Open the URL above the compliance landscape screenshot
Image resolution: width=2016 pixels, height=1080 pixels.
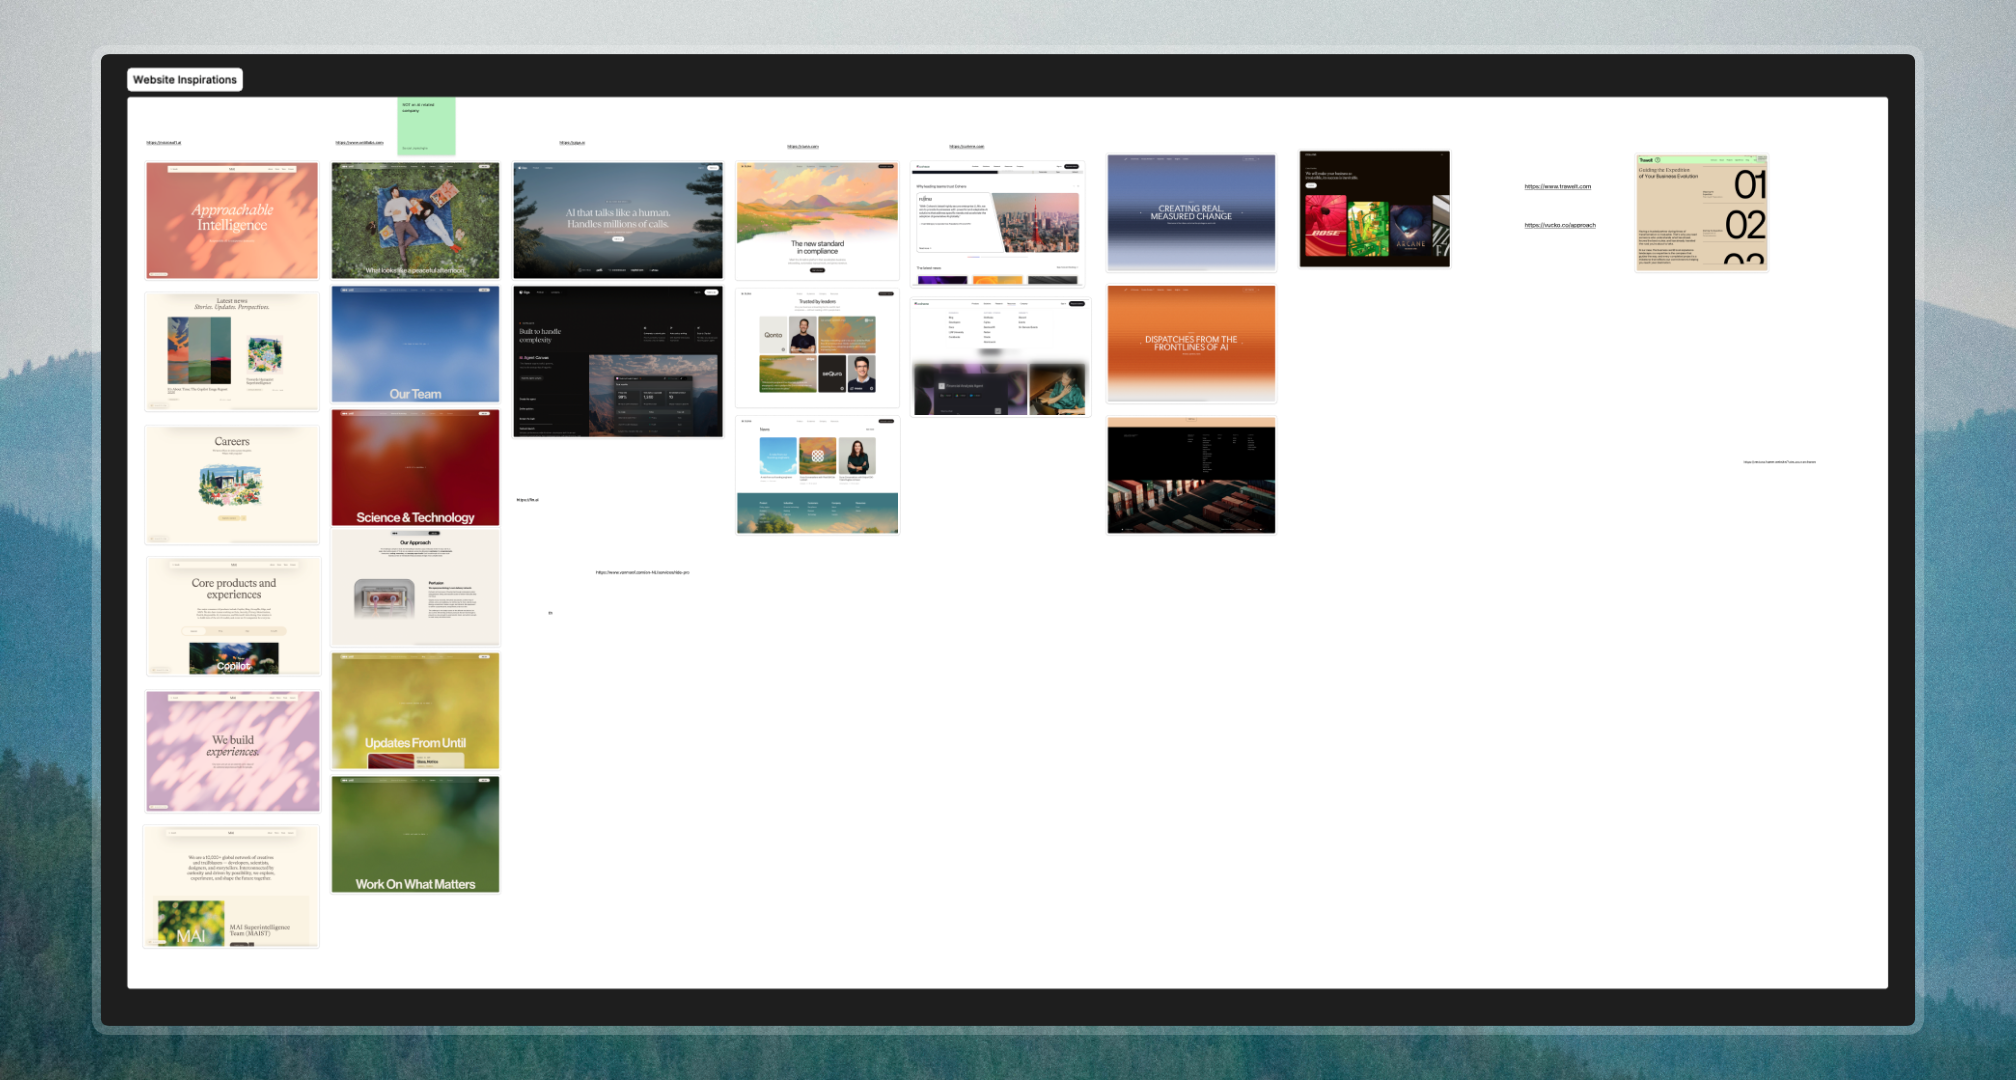pyautogui.click(x=803, y=147)
